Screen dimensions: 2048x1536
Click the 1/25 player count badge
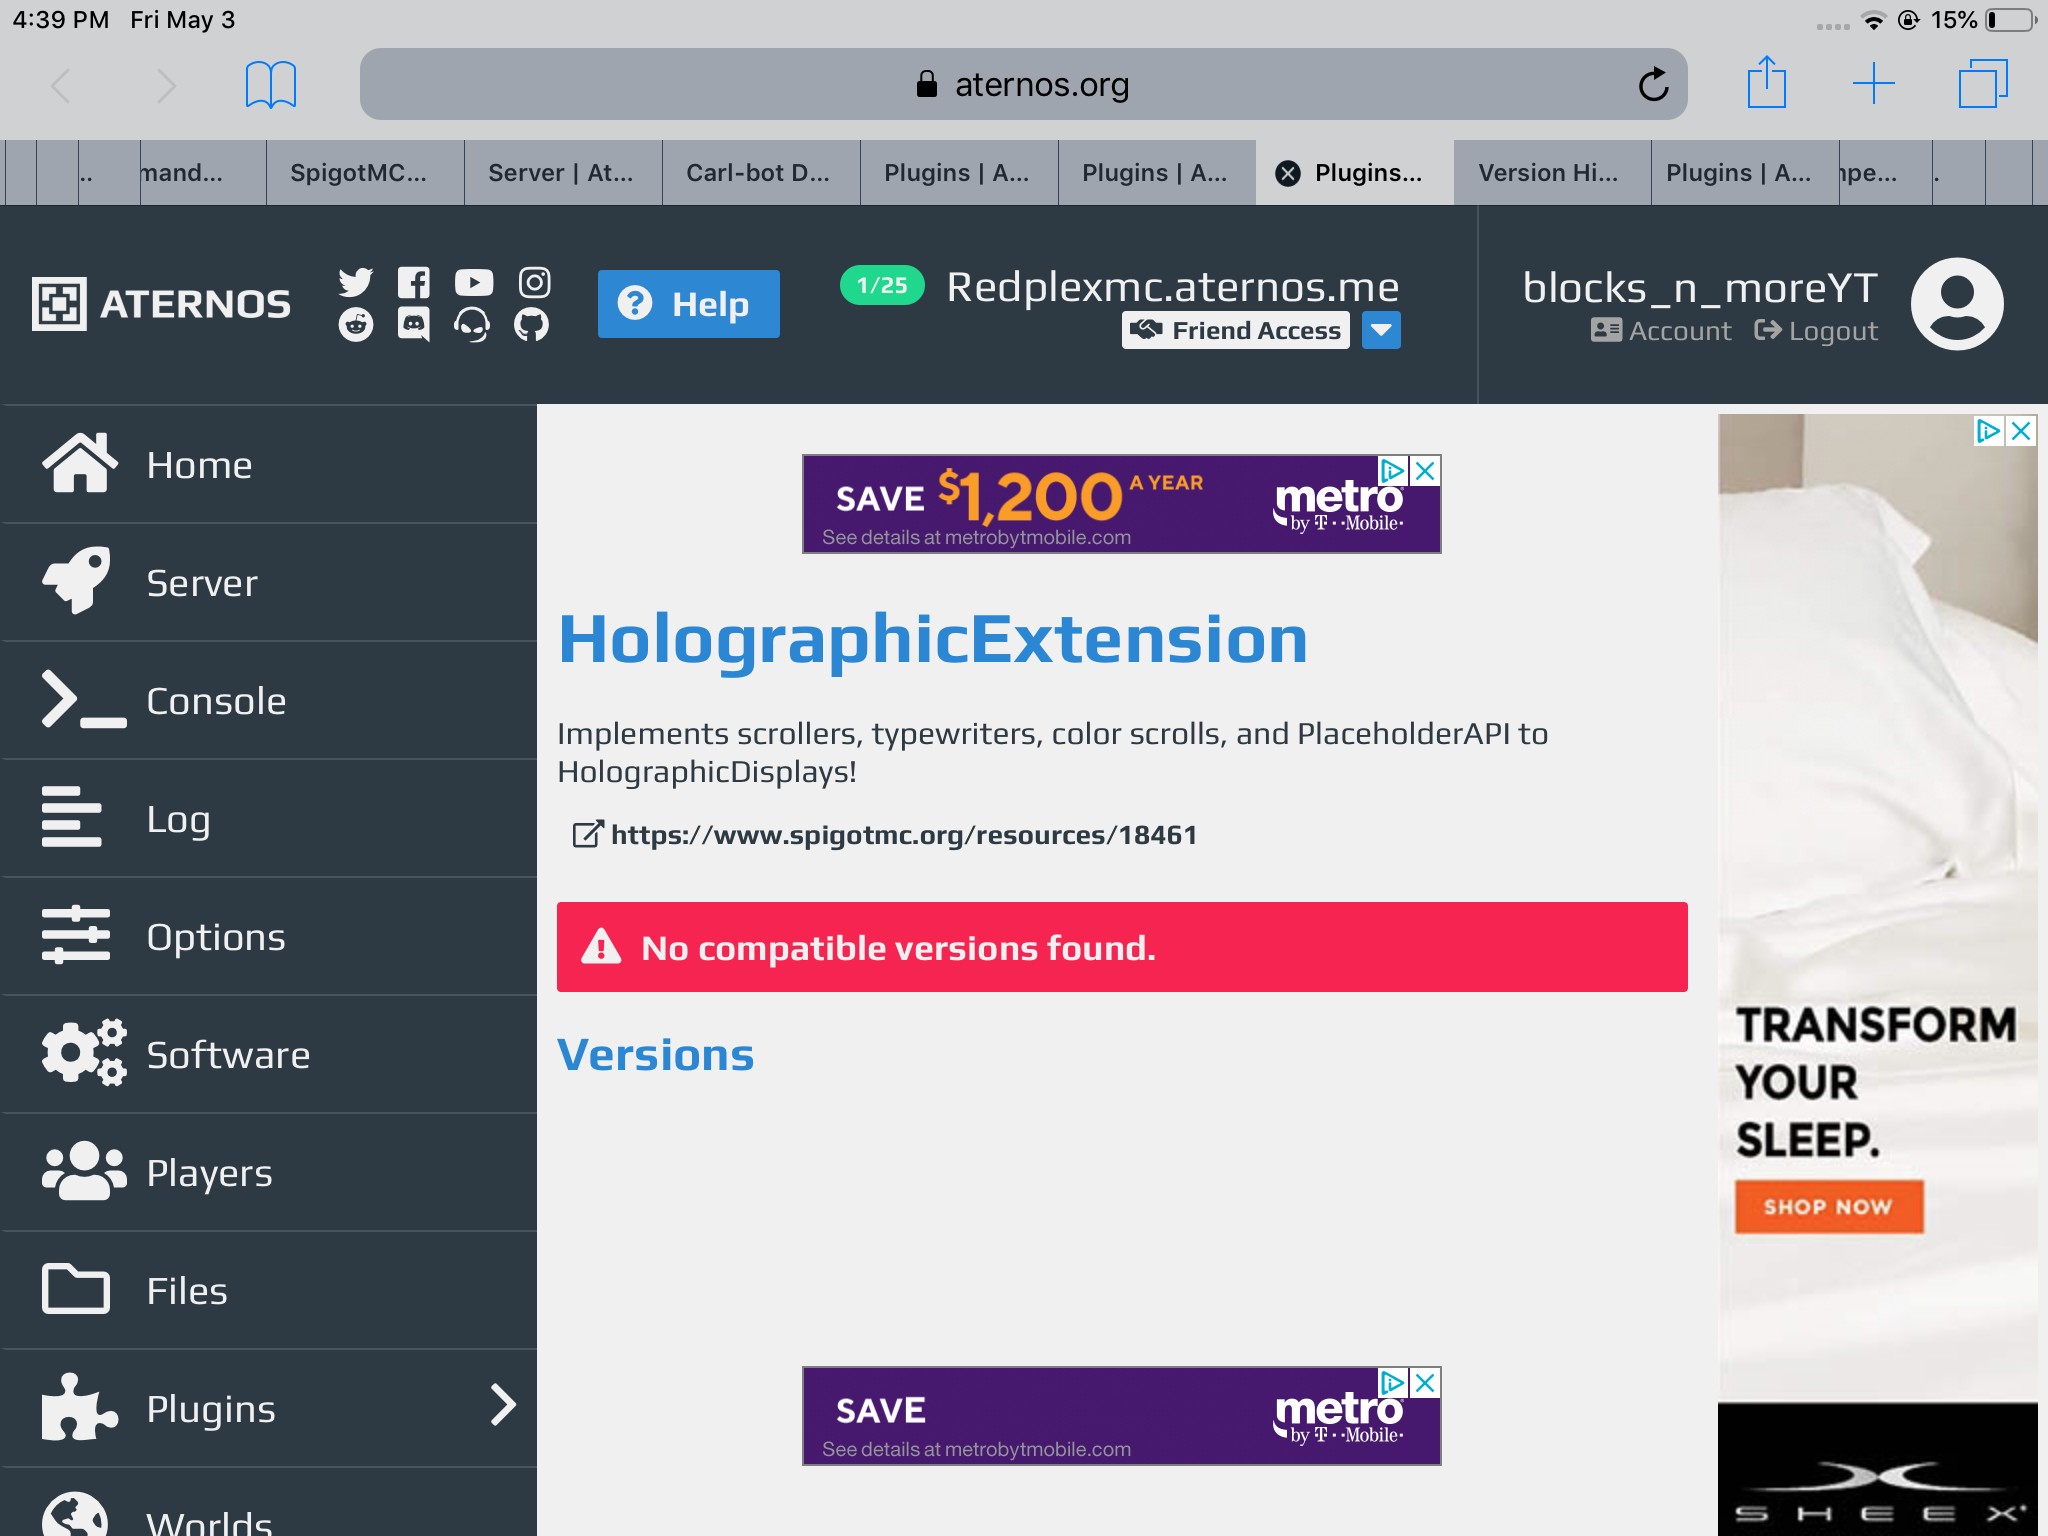click(x=882, y=286)
